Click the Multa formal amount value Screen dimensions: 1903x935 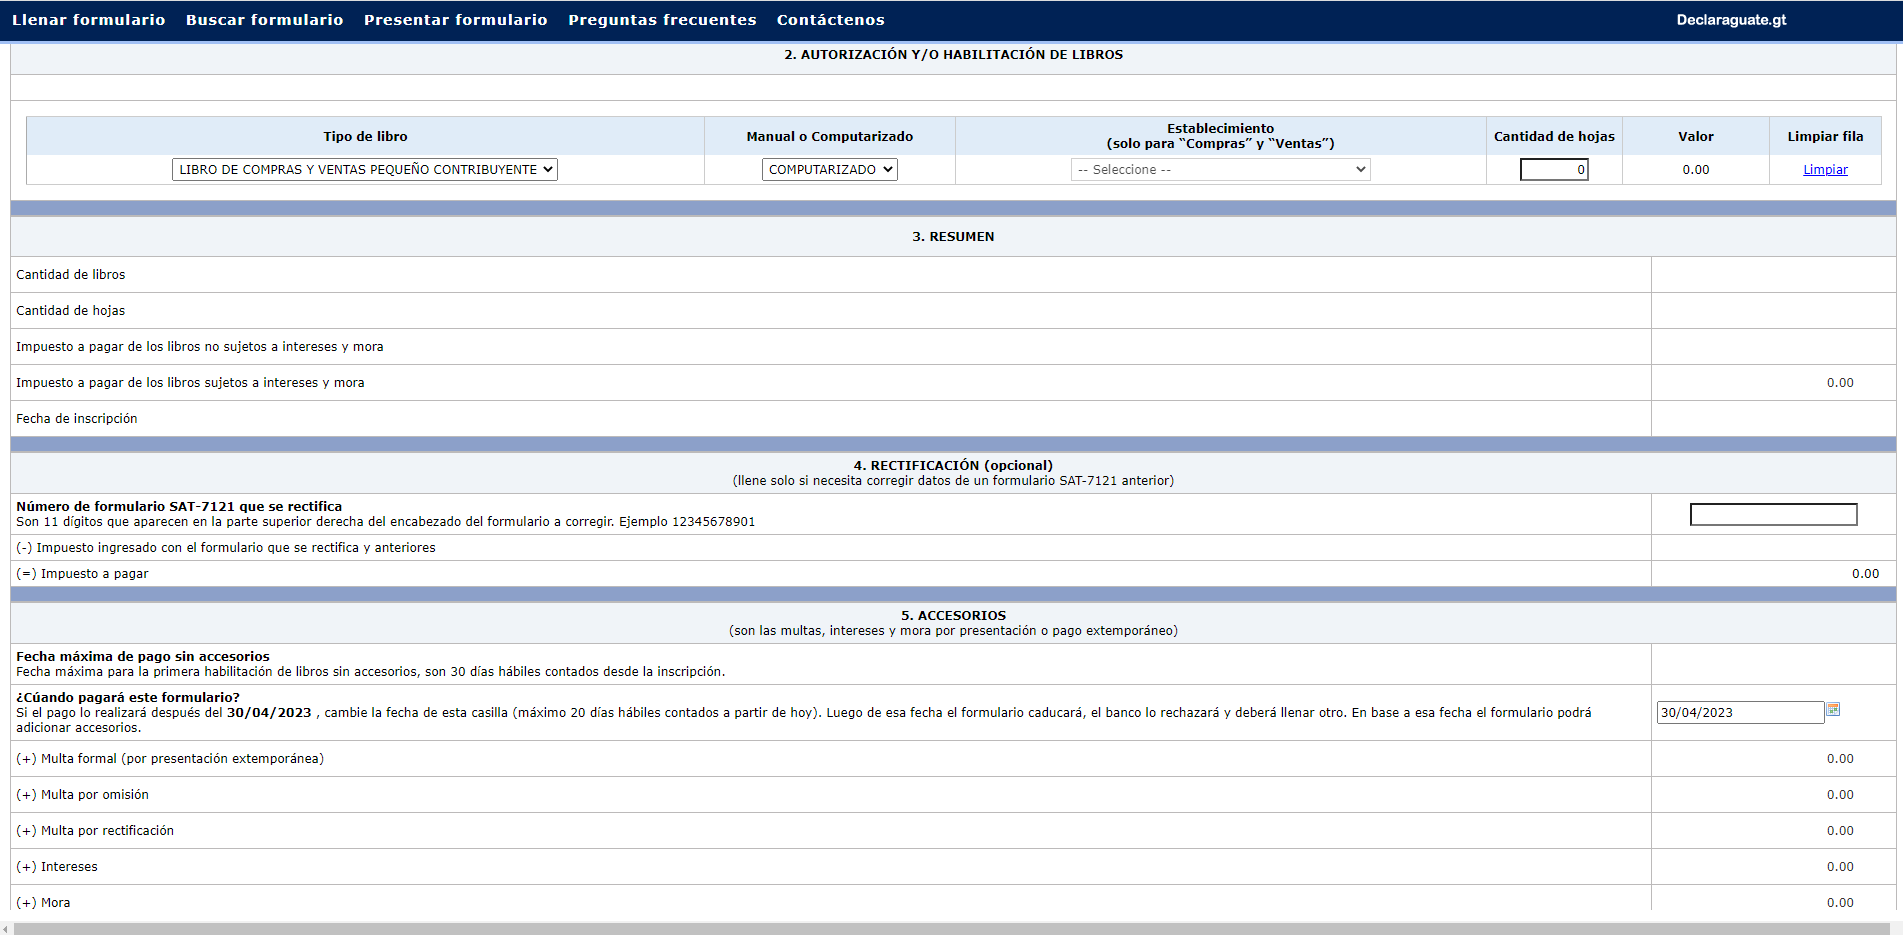pyautogui.click(x=1839, y=759)
